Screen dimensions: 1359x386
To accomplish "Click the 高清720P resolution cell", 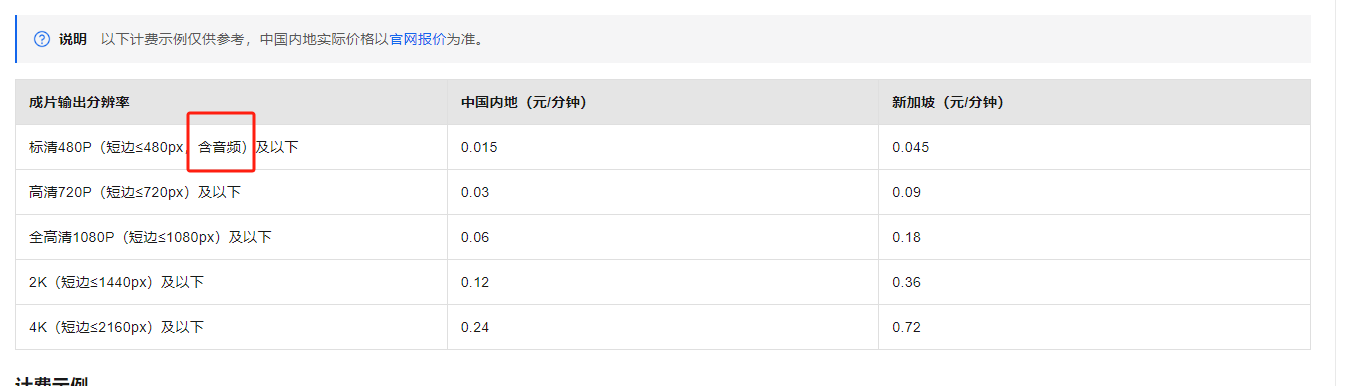I will (231, 192).
